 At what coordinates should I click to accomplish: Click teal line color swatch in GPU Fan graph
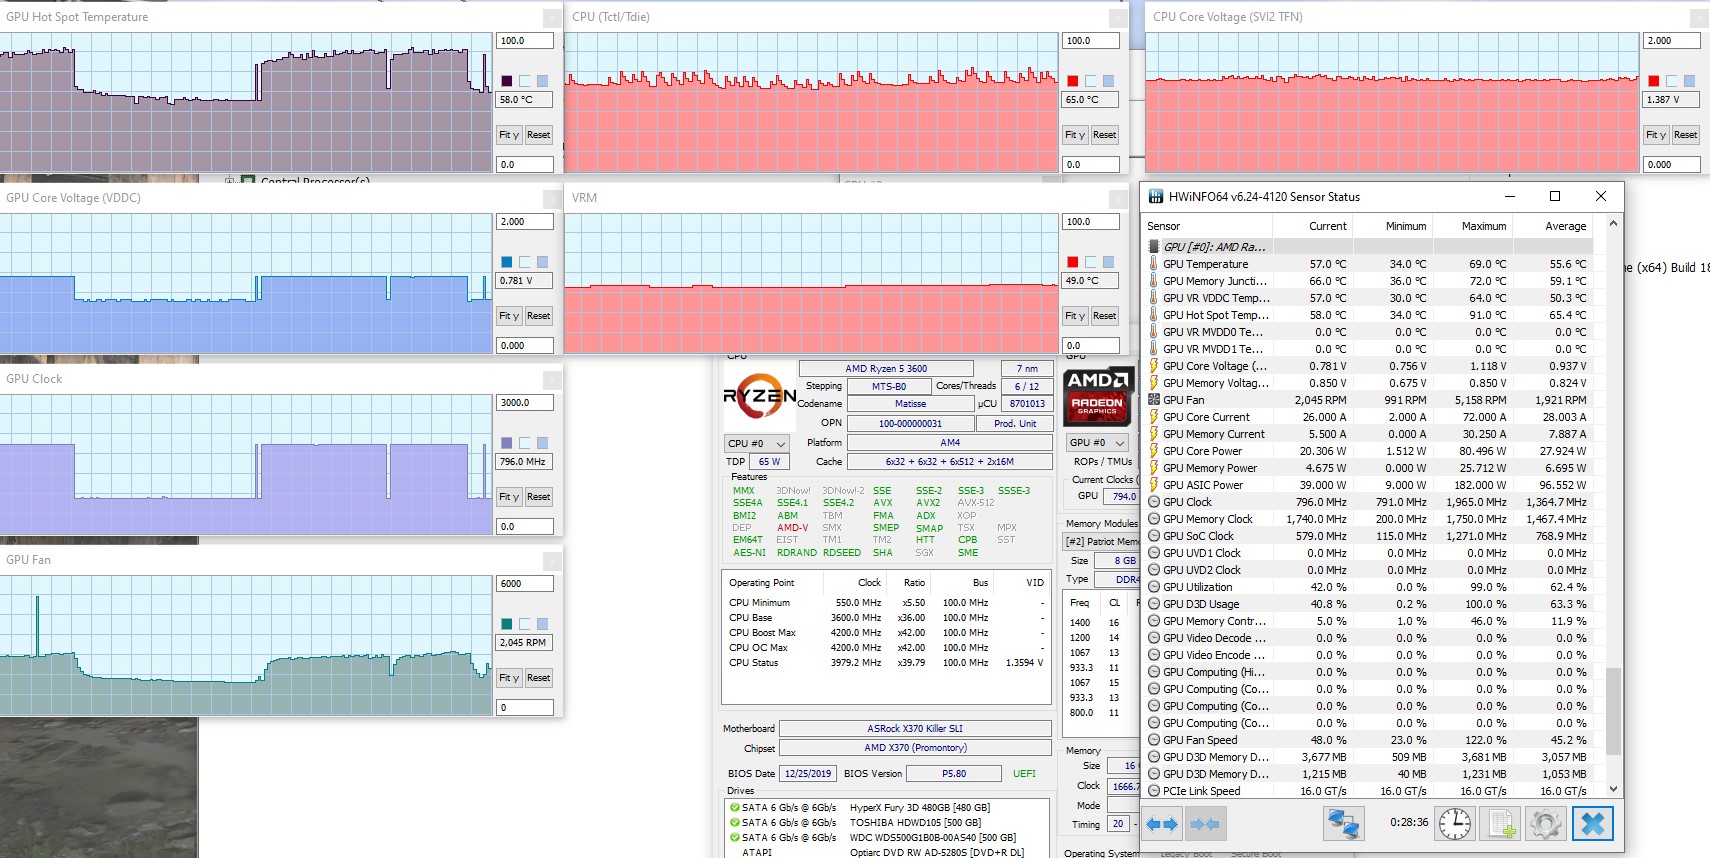[507, 624]
